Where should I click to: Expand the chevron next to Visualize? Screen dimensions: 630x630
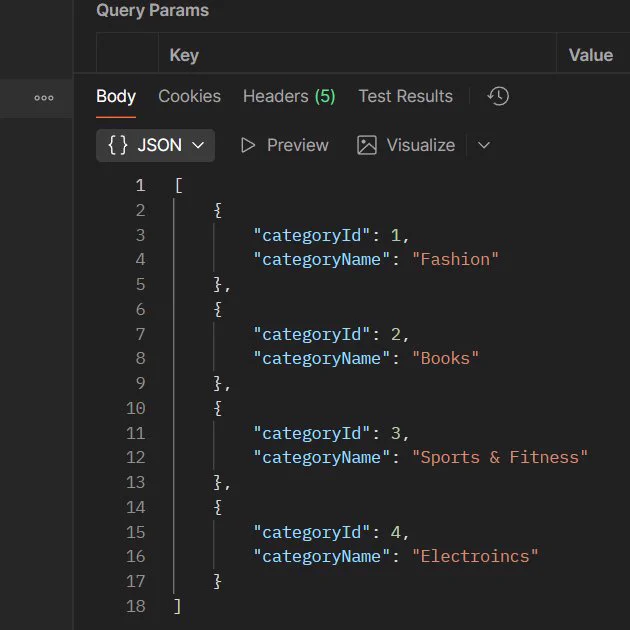tap(484, 145)
